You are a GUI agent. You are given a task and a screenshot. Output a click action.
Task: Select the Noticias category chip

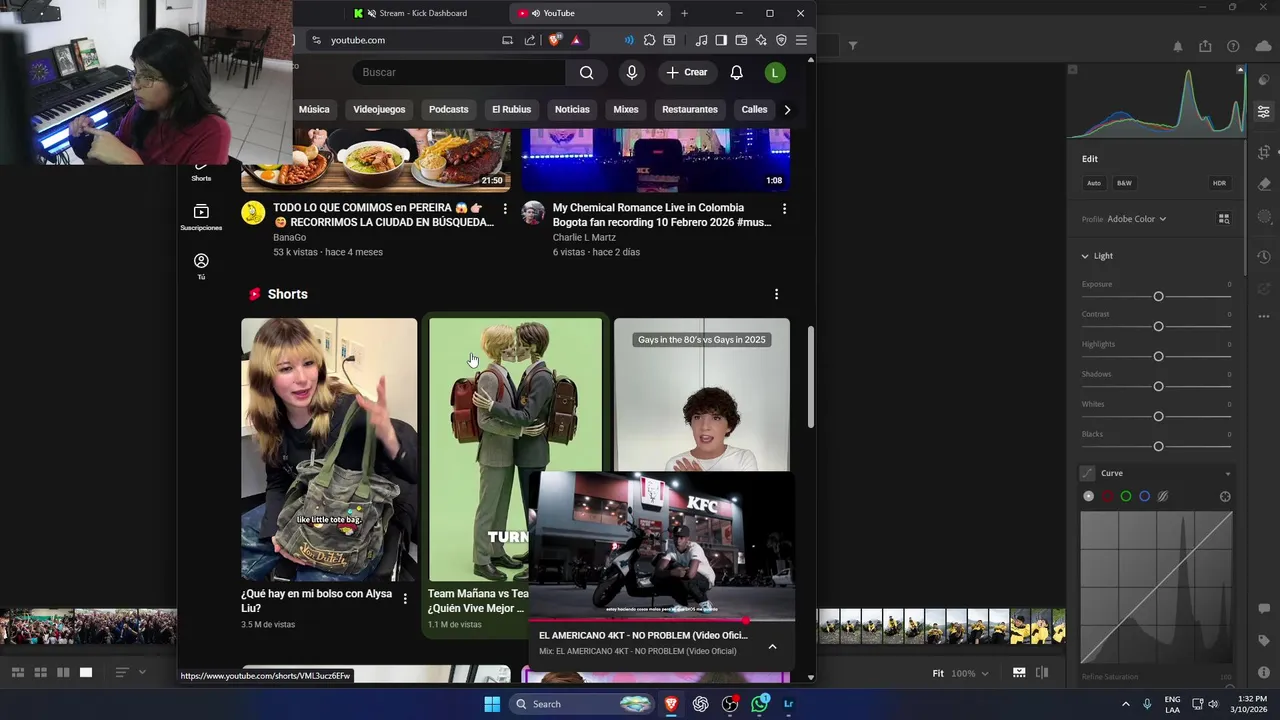572,109
